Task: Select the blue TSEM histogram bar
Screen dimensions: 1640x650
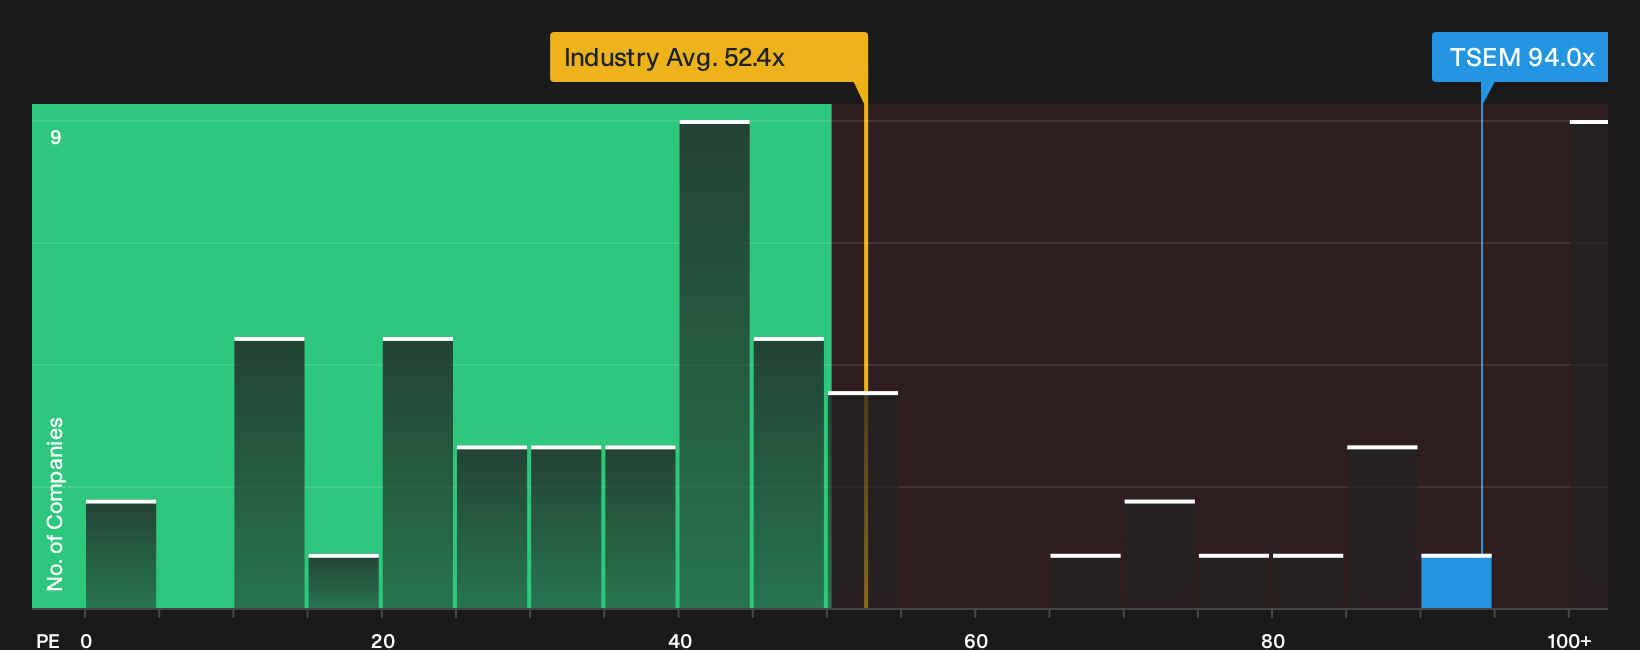Action: click(1456, 581)
